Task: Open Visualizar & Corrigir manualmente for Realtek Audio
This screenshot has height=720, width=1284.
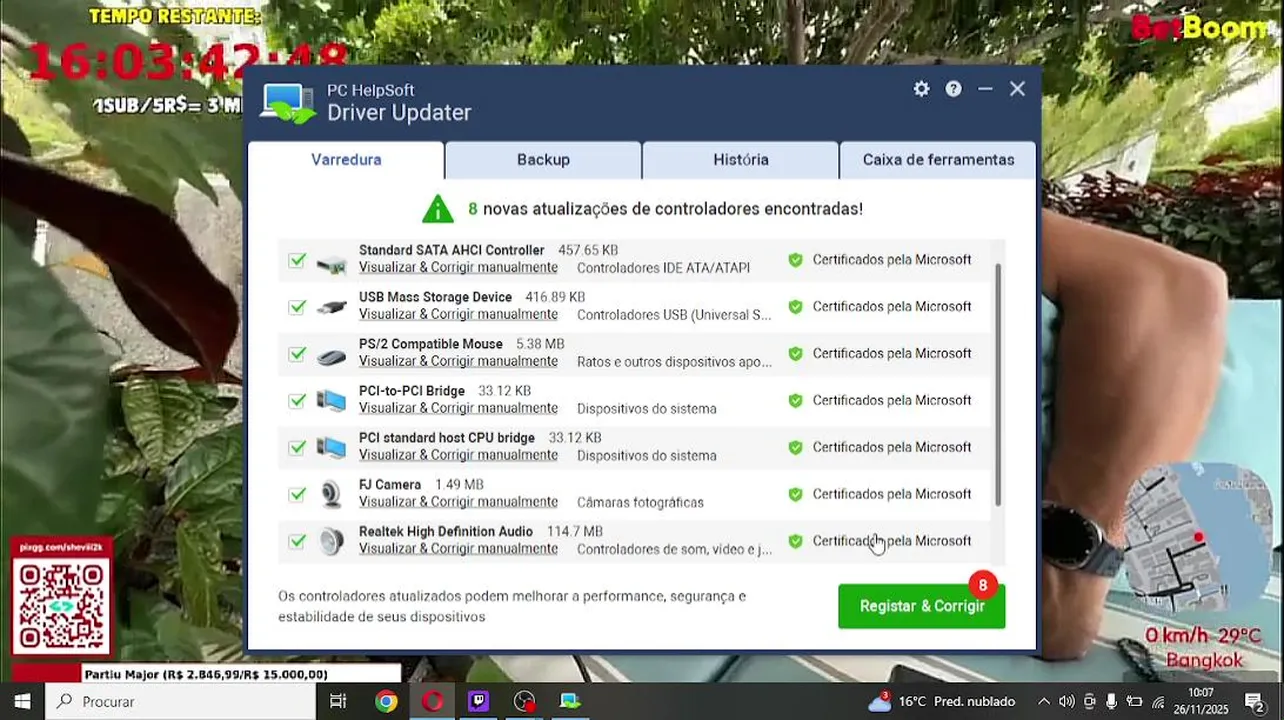Action: pos(458,549)
